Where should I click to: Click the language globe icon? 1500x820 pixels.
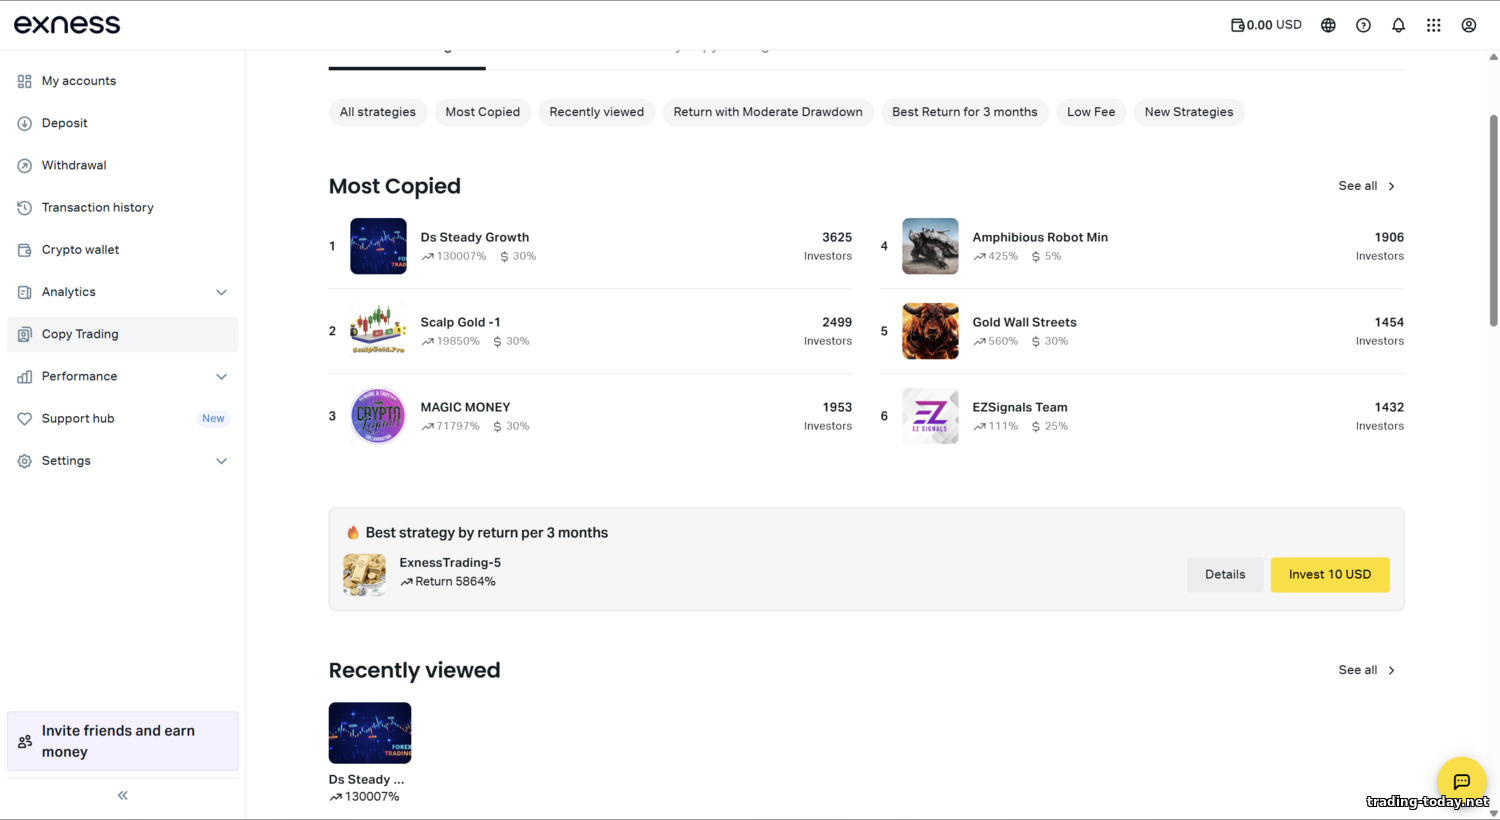pos(1328,25)
